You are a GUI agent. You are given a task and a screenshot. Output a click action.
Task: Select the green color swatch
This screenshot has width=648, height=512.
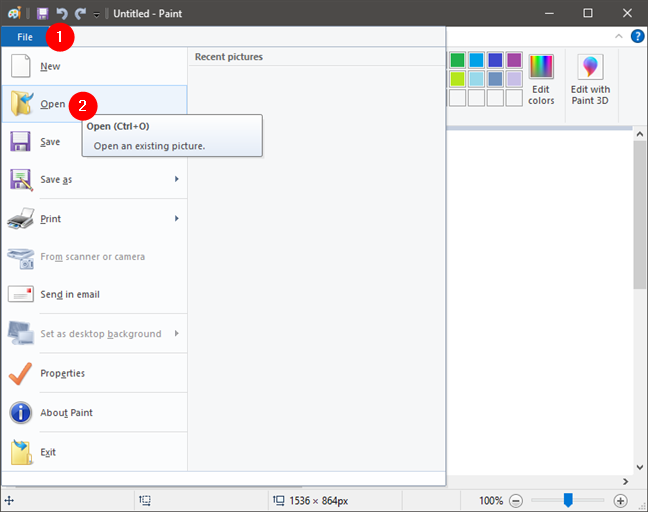click(457, 60)
